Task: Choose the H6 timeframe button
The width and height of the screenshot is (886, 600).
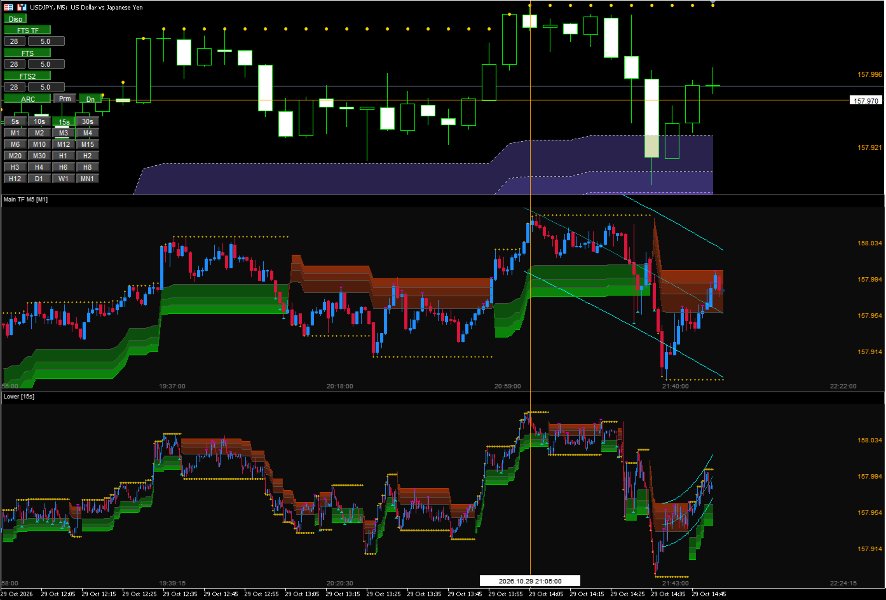Action: click(63, 167)
